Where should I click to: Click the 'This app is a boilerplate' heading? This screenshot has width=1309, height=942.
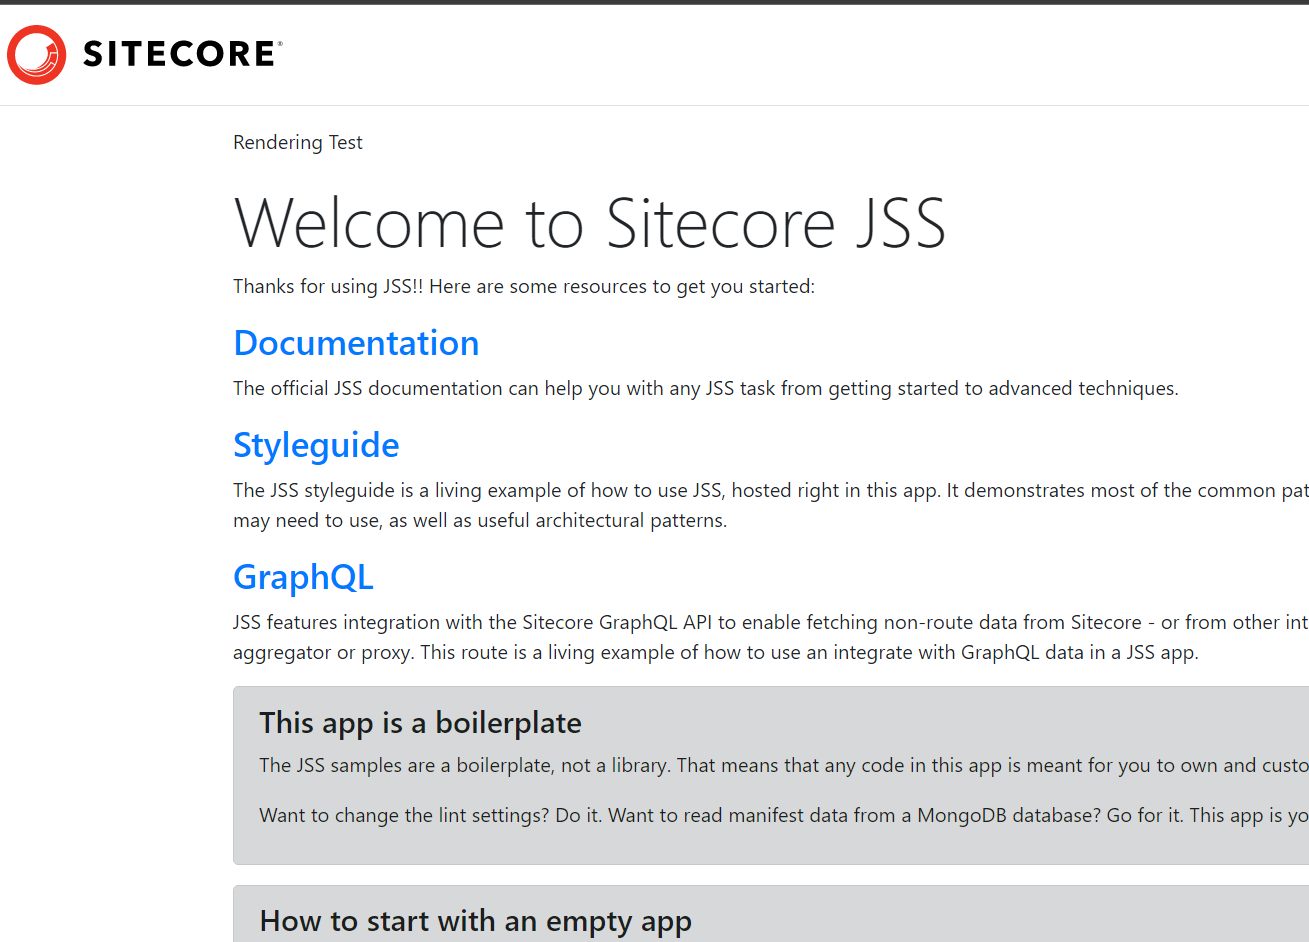click(420, 723)
